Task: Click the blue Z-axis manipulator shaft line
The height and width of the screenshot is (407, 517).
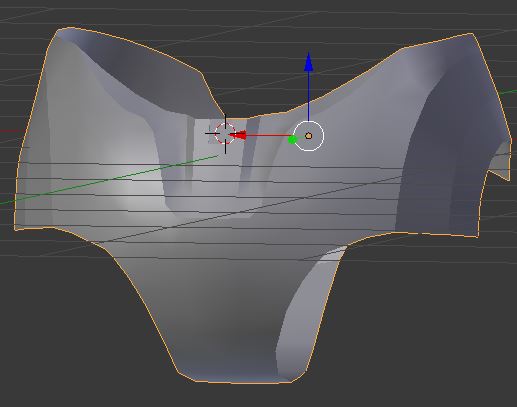Action: (309, 96)
